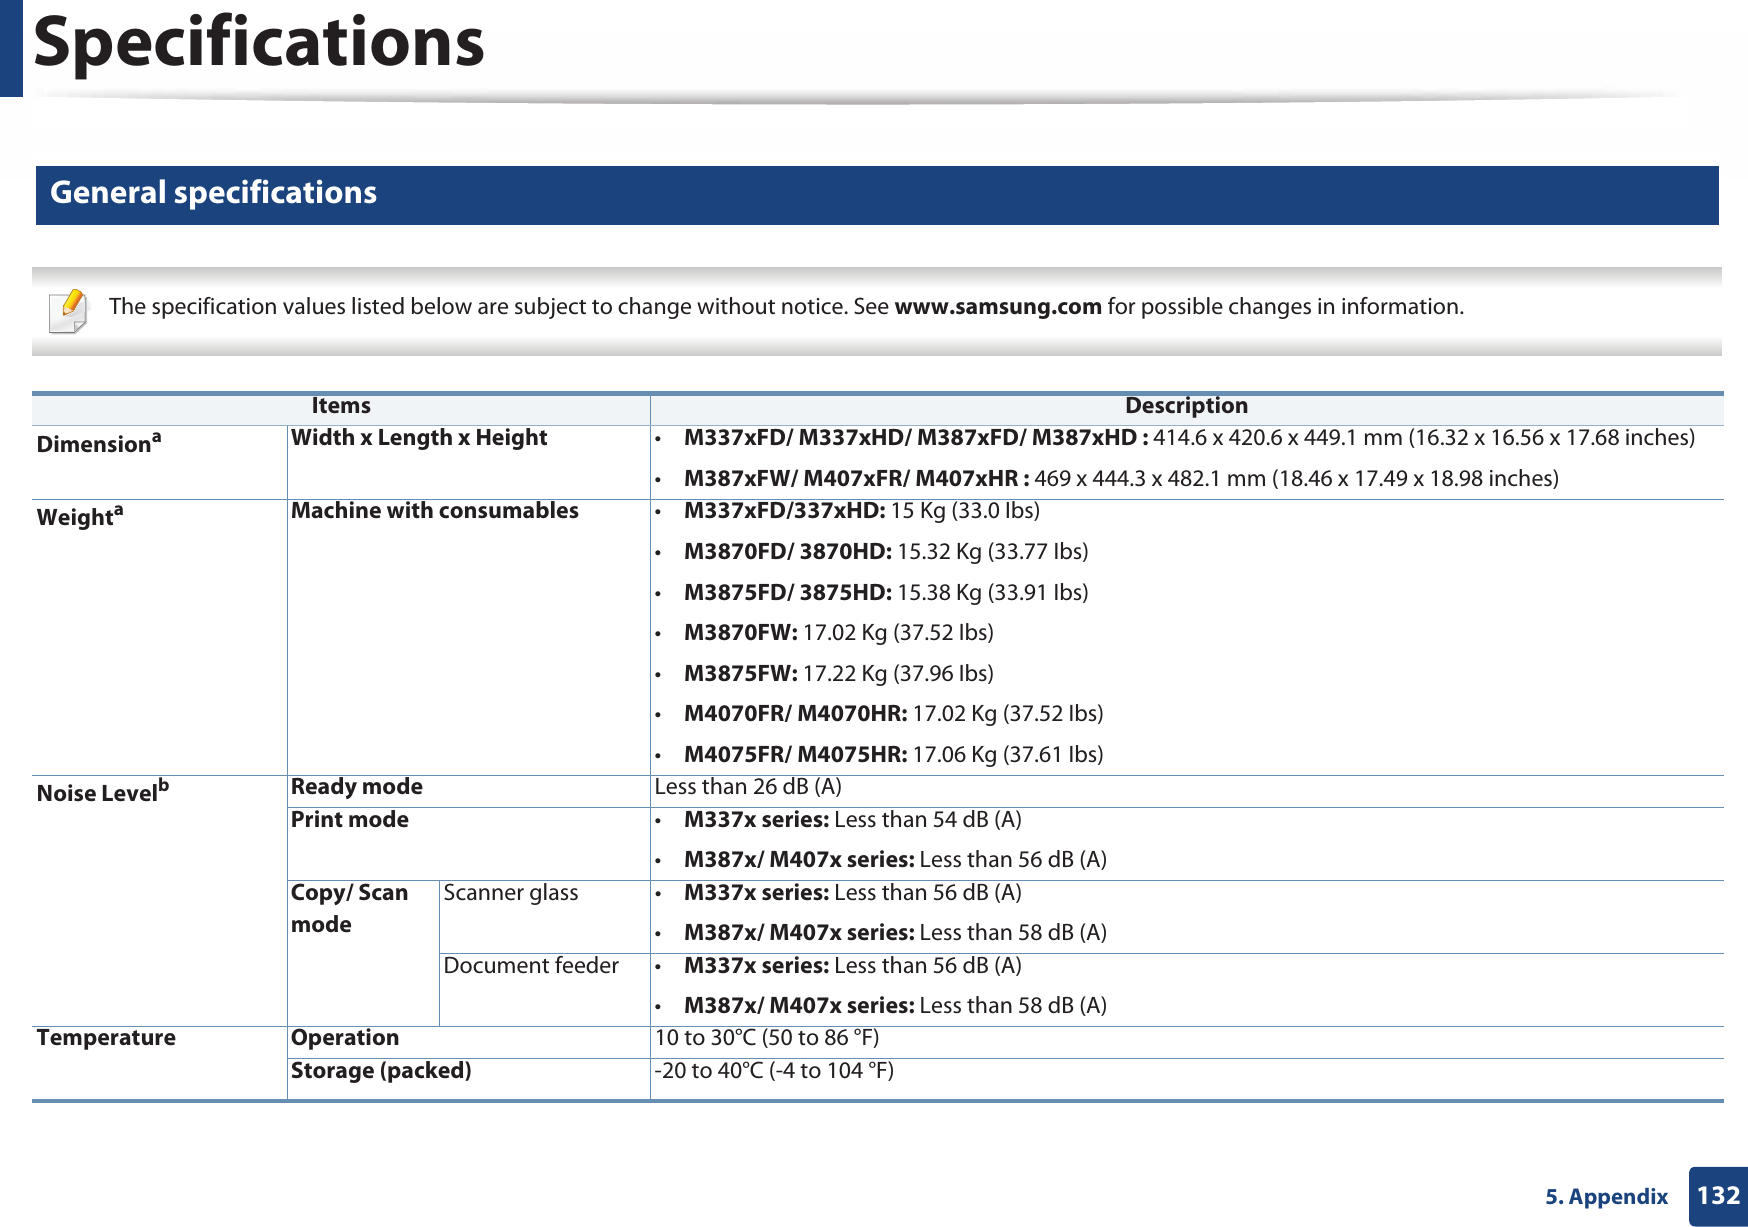Viewport: 1748px width, 1227px height.
Task: Select the 'Temperature' row label
Action: [x=106, y=1038]
